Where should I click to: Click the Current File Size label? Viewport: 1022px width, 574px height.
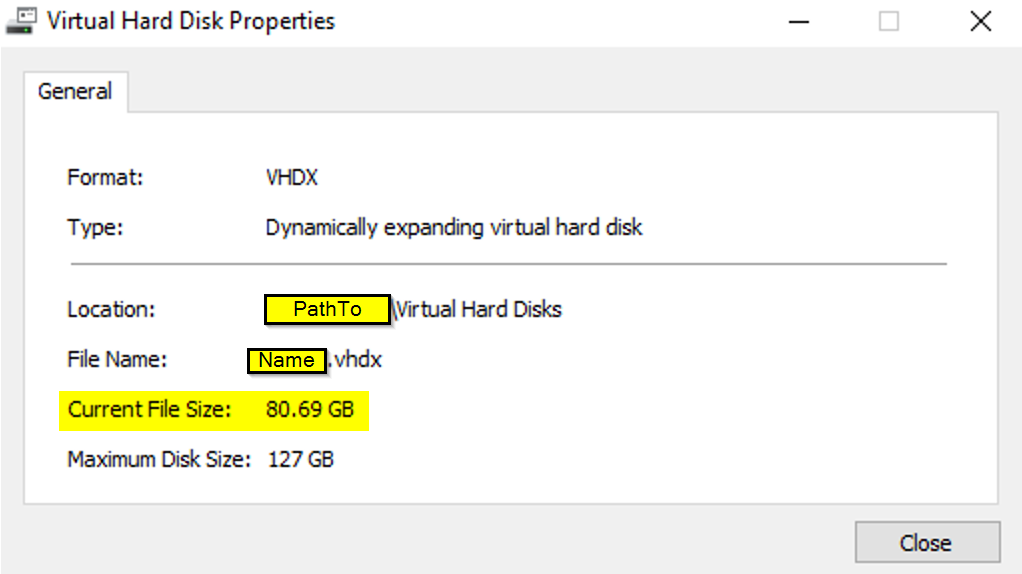tap(149, 410)
